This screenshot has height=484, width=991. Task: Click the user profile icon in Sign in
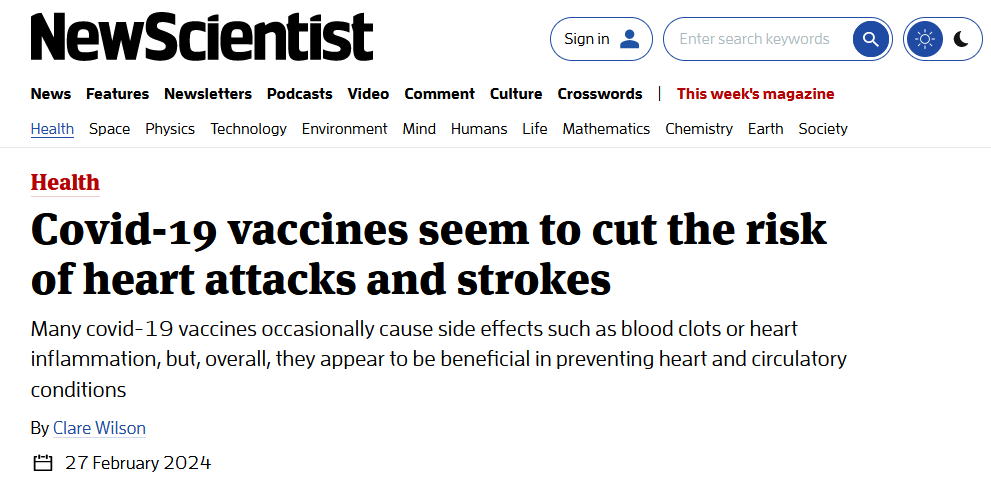coord(629,39)
